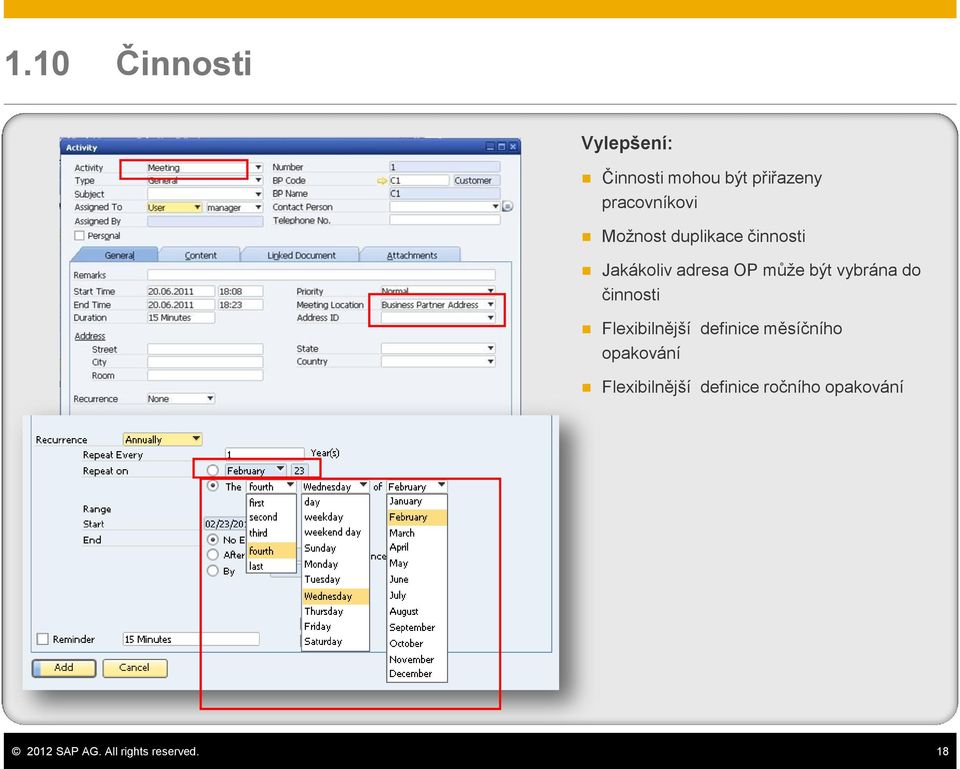Select 'last' in ordinal list
Viewport: 960px width, 769px height.
pos(271,567)
